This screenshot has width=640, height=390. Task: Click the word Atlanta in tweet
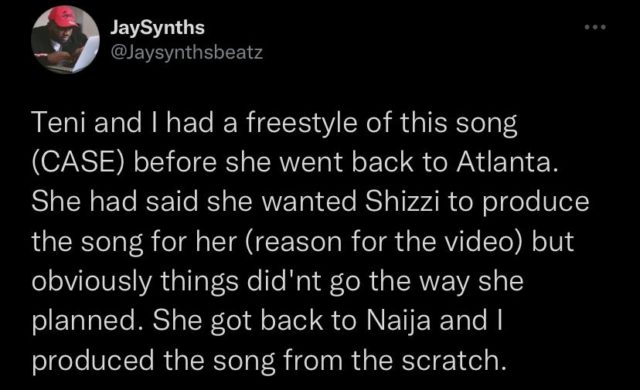(x=507, y=162)
